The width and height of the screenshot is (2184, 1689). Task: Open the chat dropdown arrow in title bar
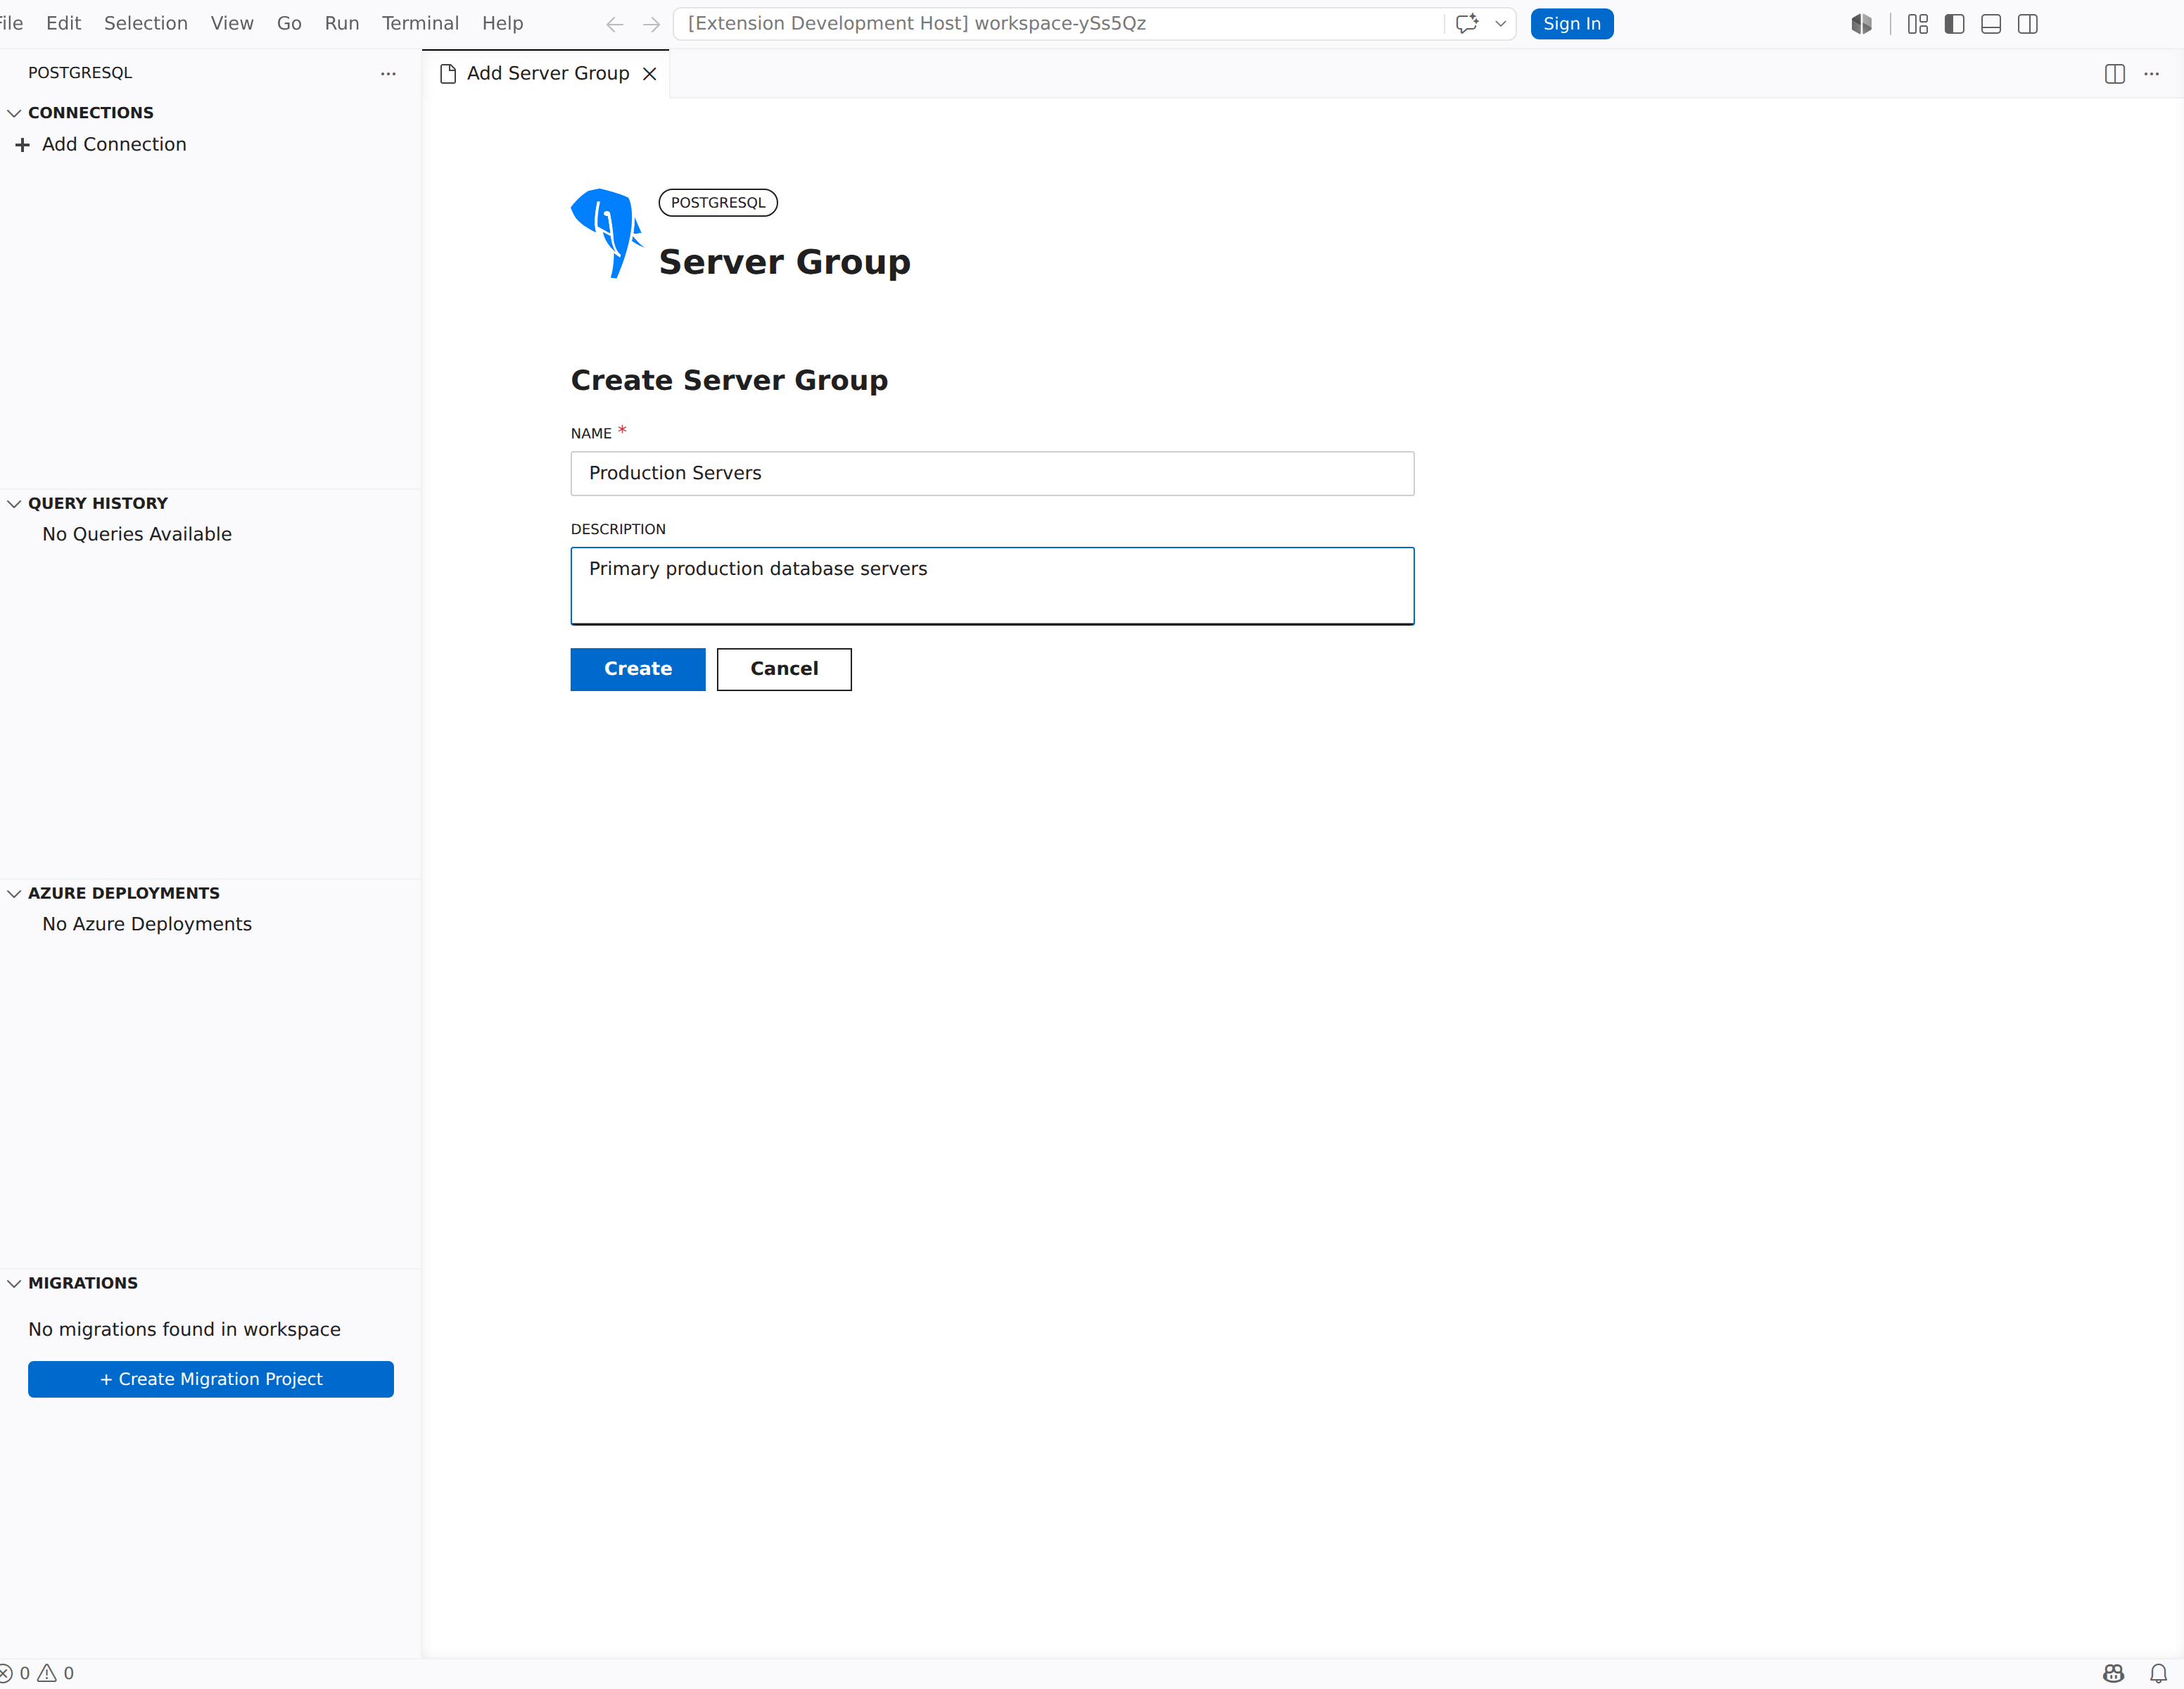point(1500,24)
